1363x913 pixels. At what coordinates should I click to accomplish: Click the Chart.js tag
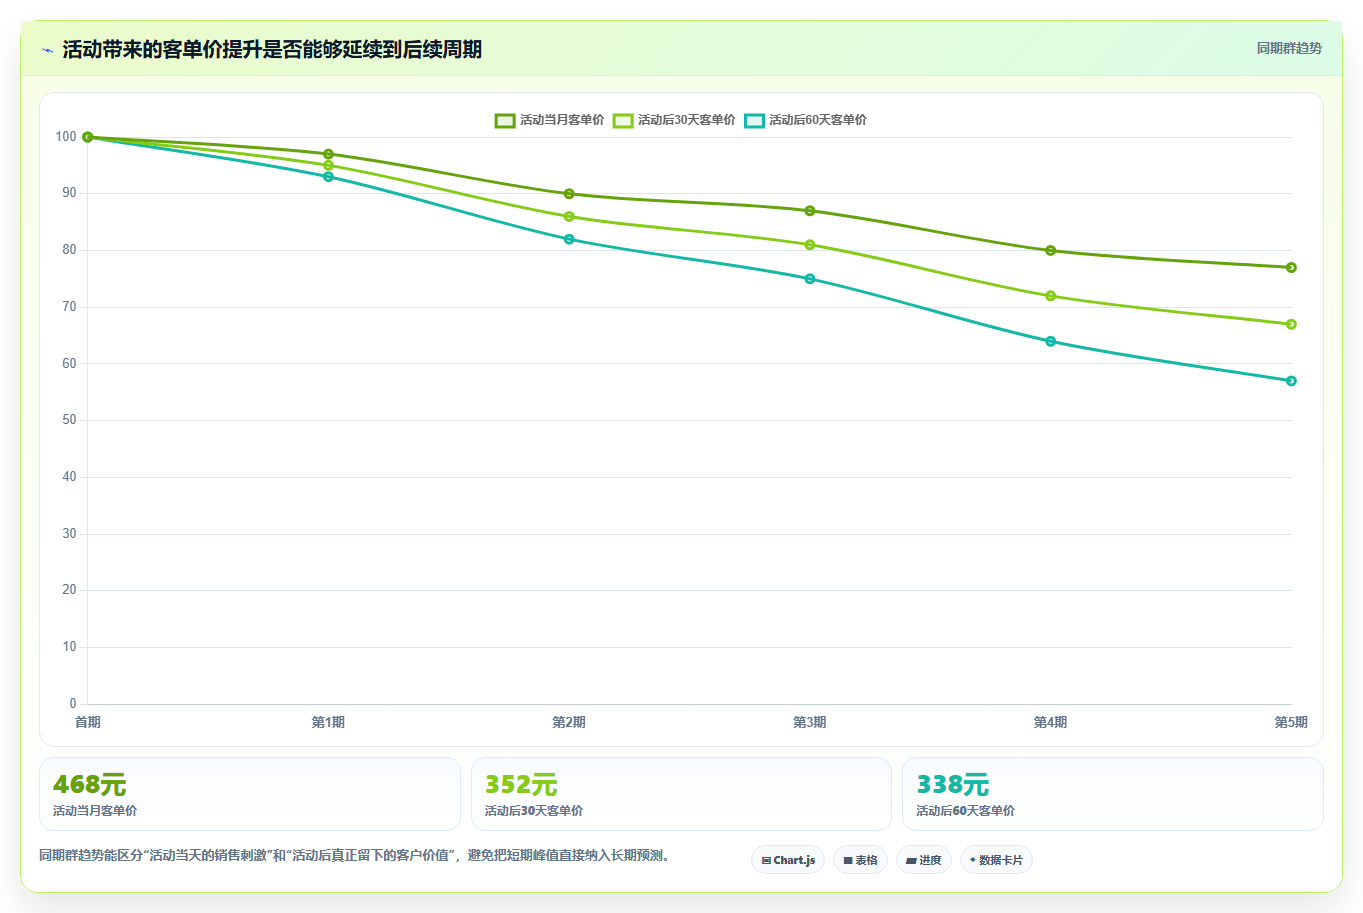[x=788, y=860]
